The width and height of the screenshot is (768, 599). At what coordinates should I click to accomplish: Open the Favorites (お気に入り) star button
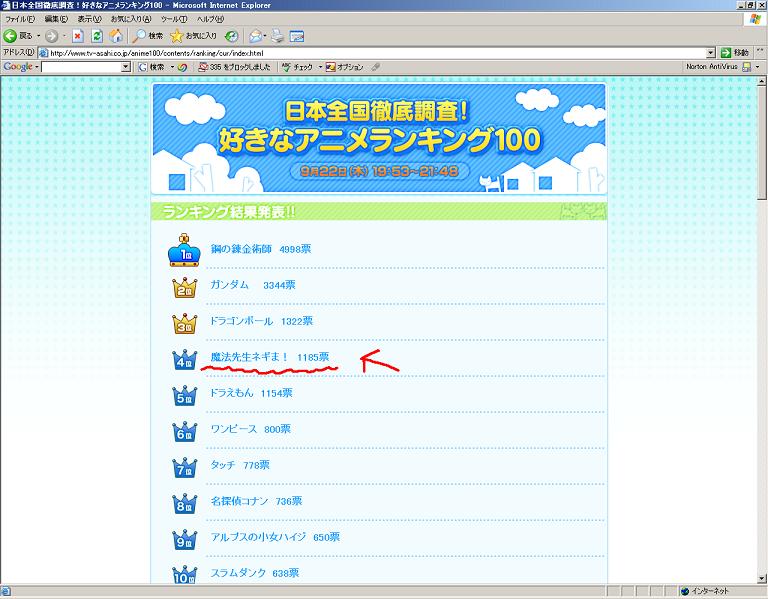coord(193,36)
